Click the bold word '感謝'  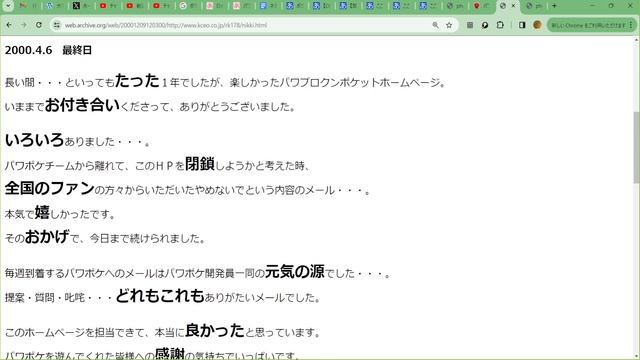coord(170,353)
